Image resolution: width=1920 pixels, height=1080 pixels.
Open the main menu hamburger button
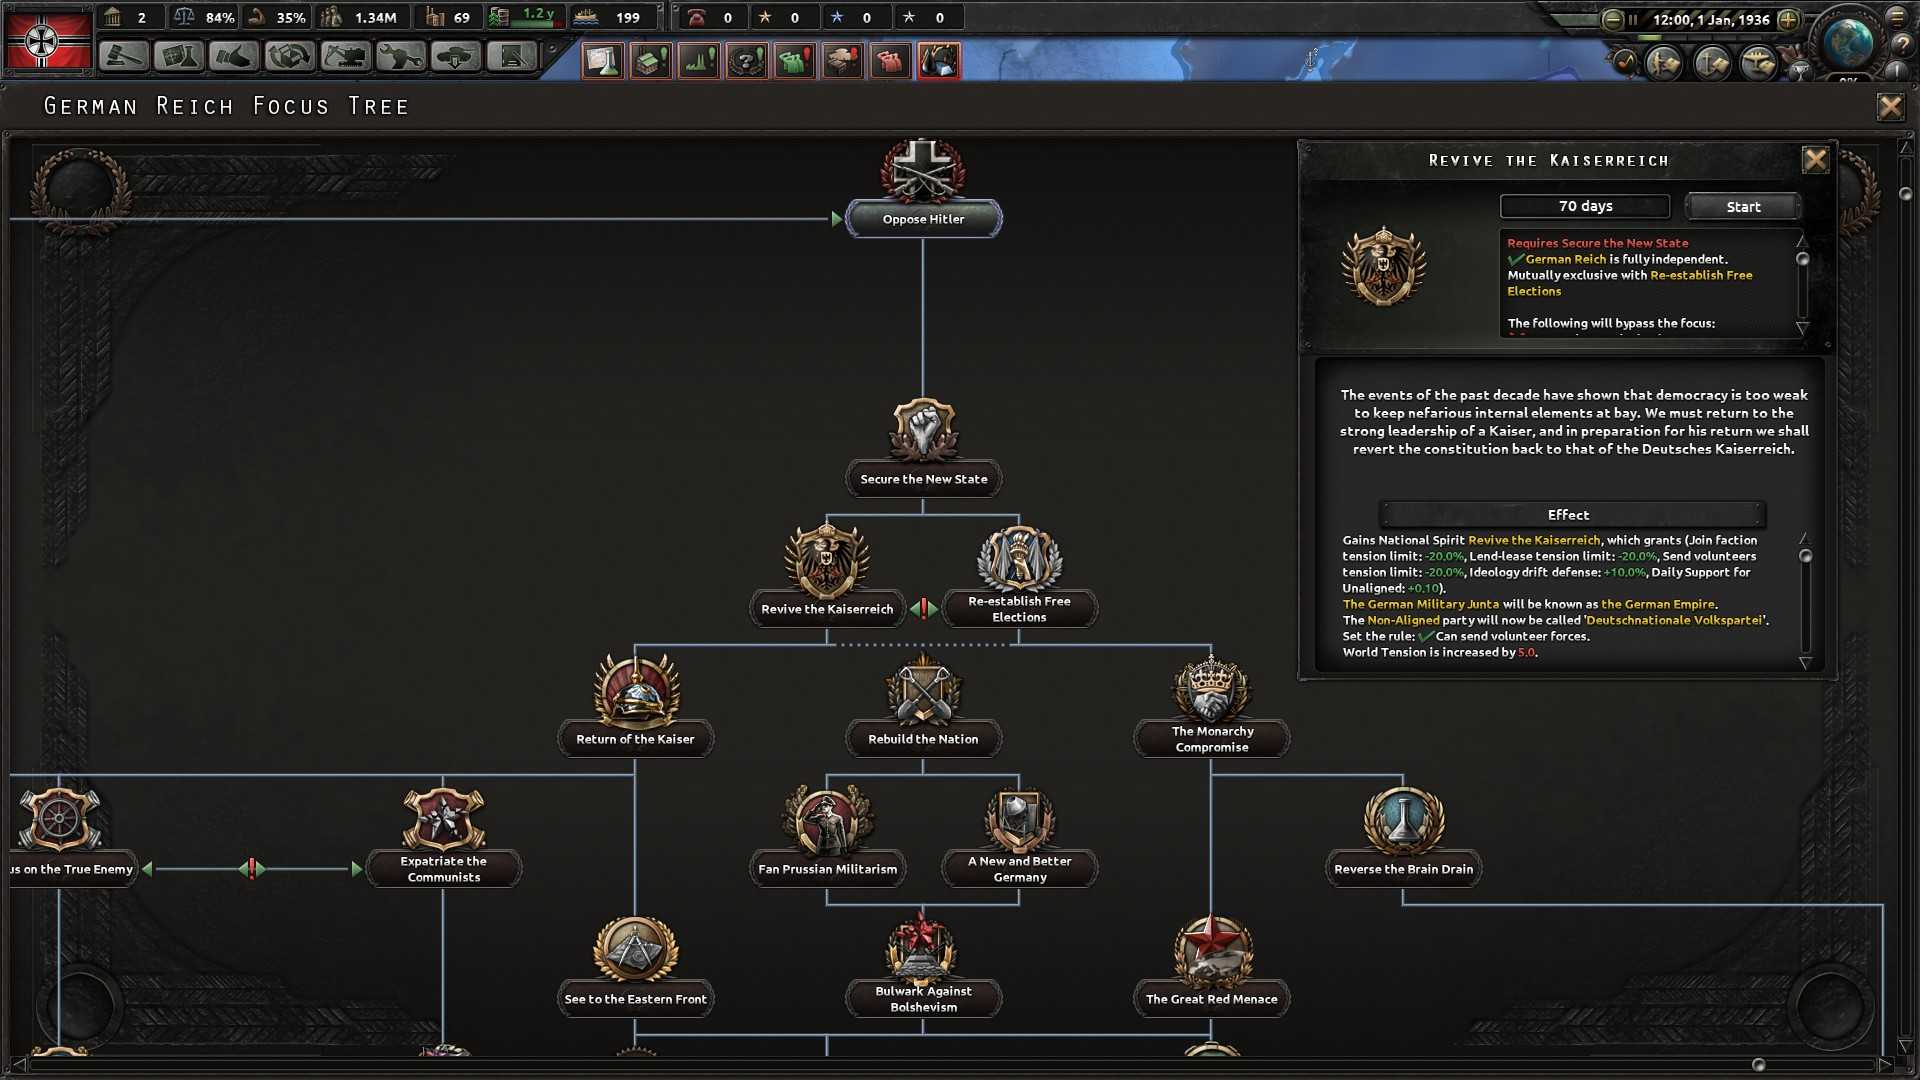[x=1897, y=17]
